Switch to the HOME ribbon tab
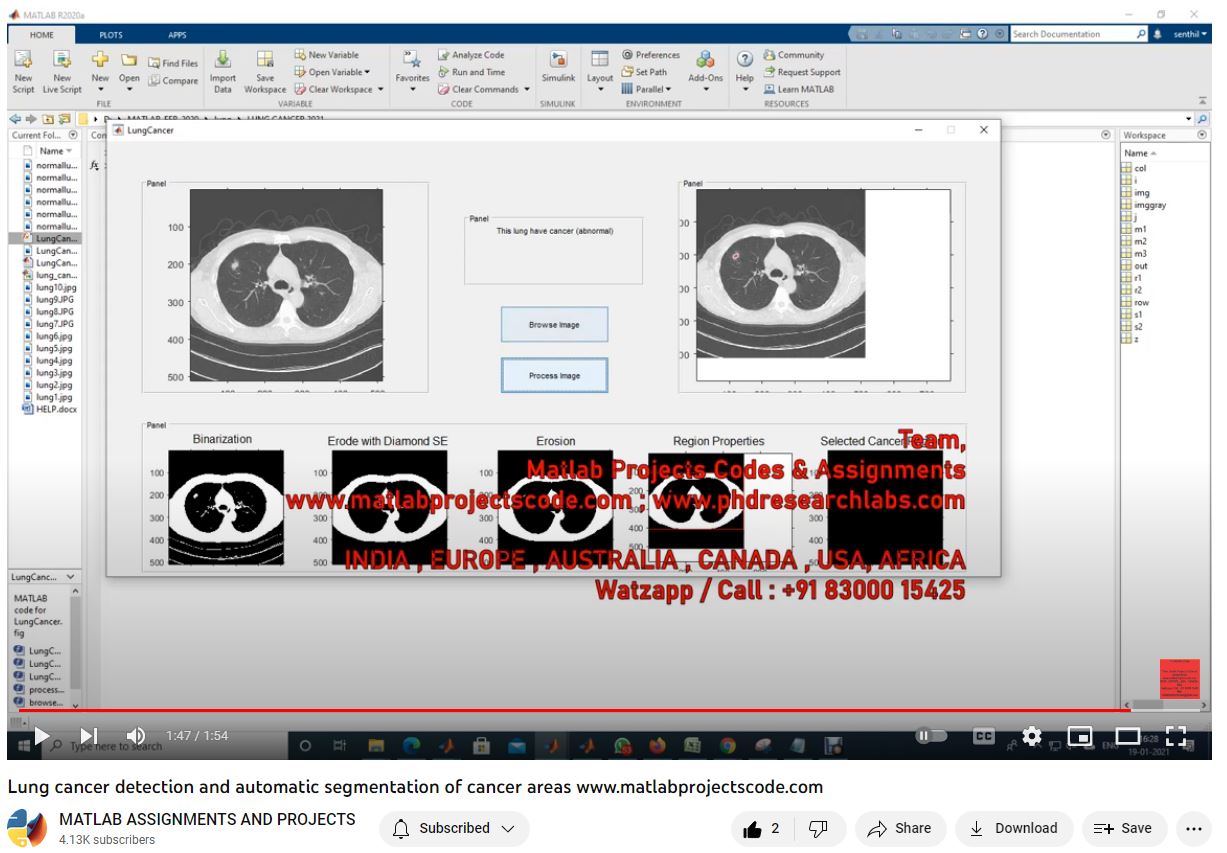Screen dimensions: 1227x853 (x=41, y=34)
